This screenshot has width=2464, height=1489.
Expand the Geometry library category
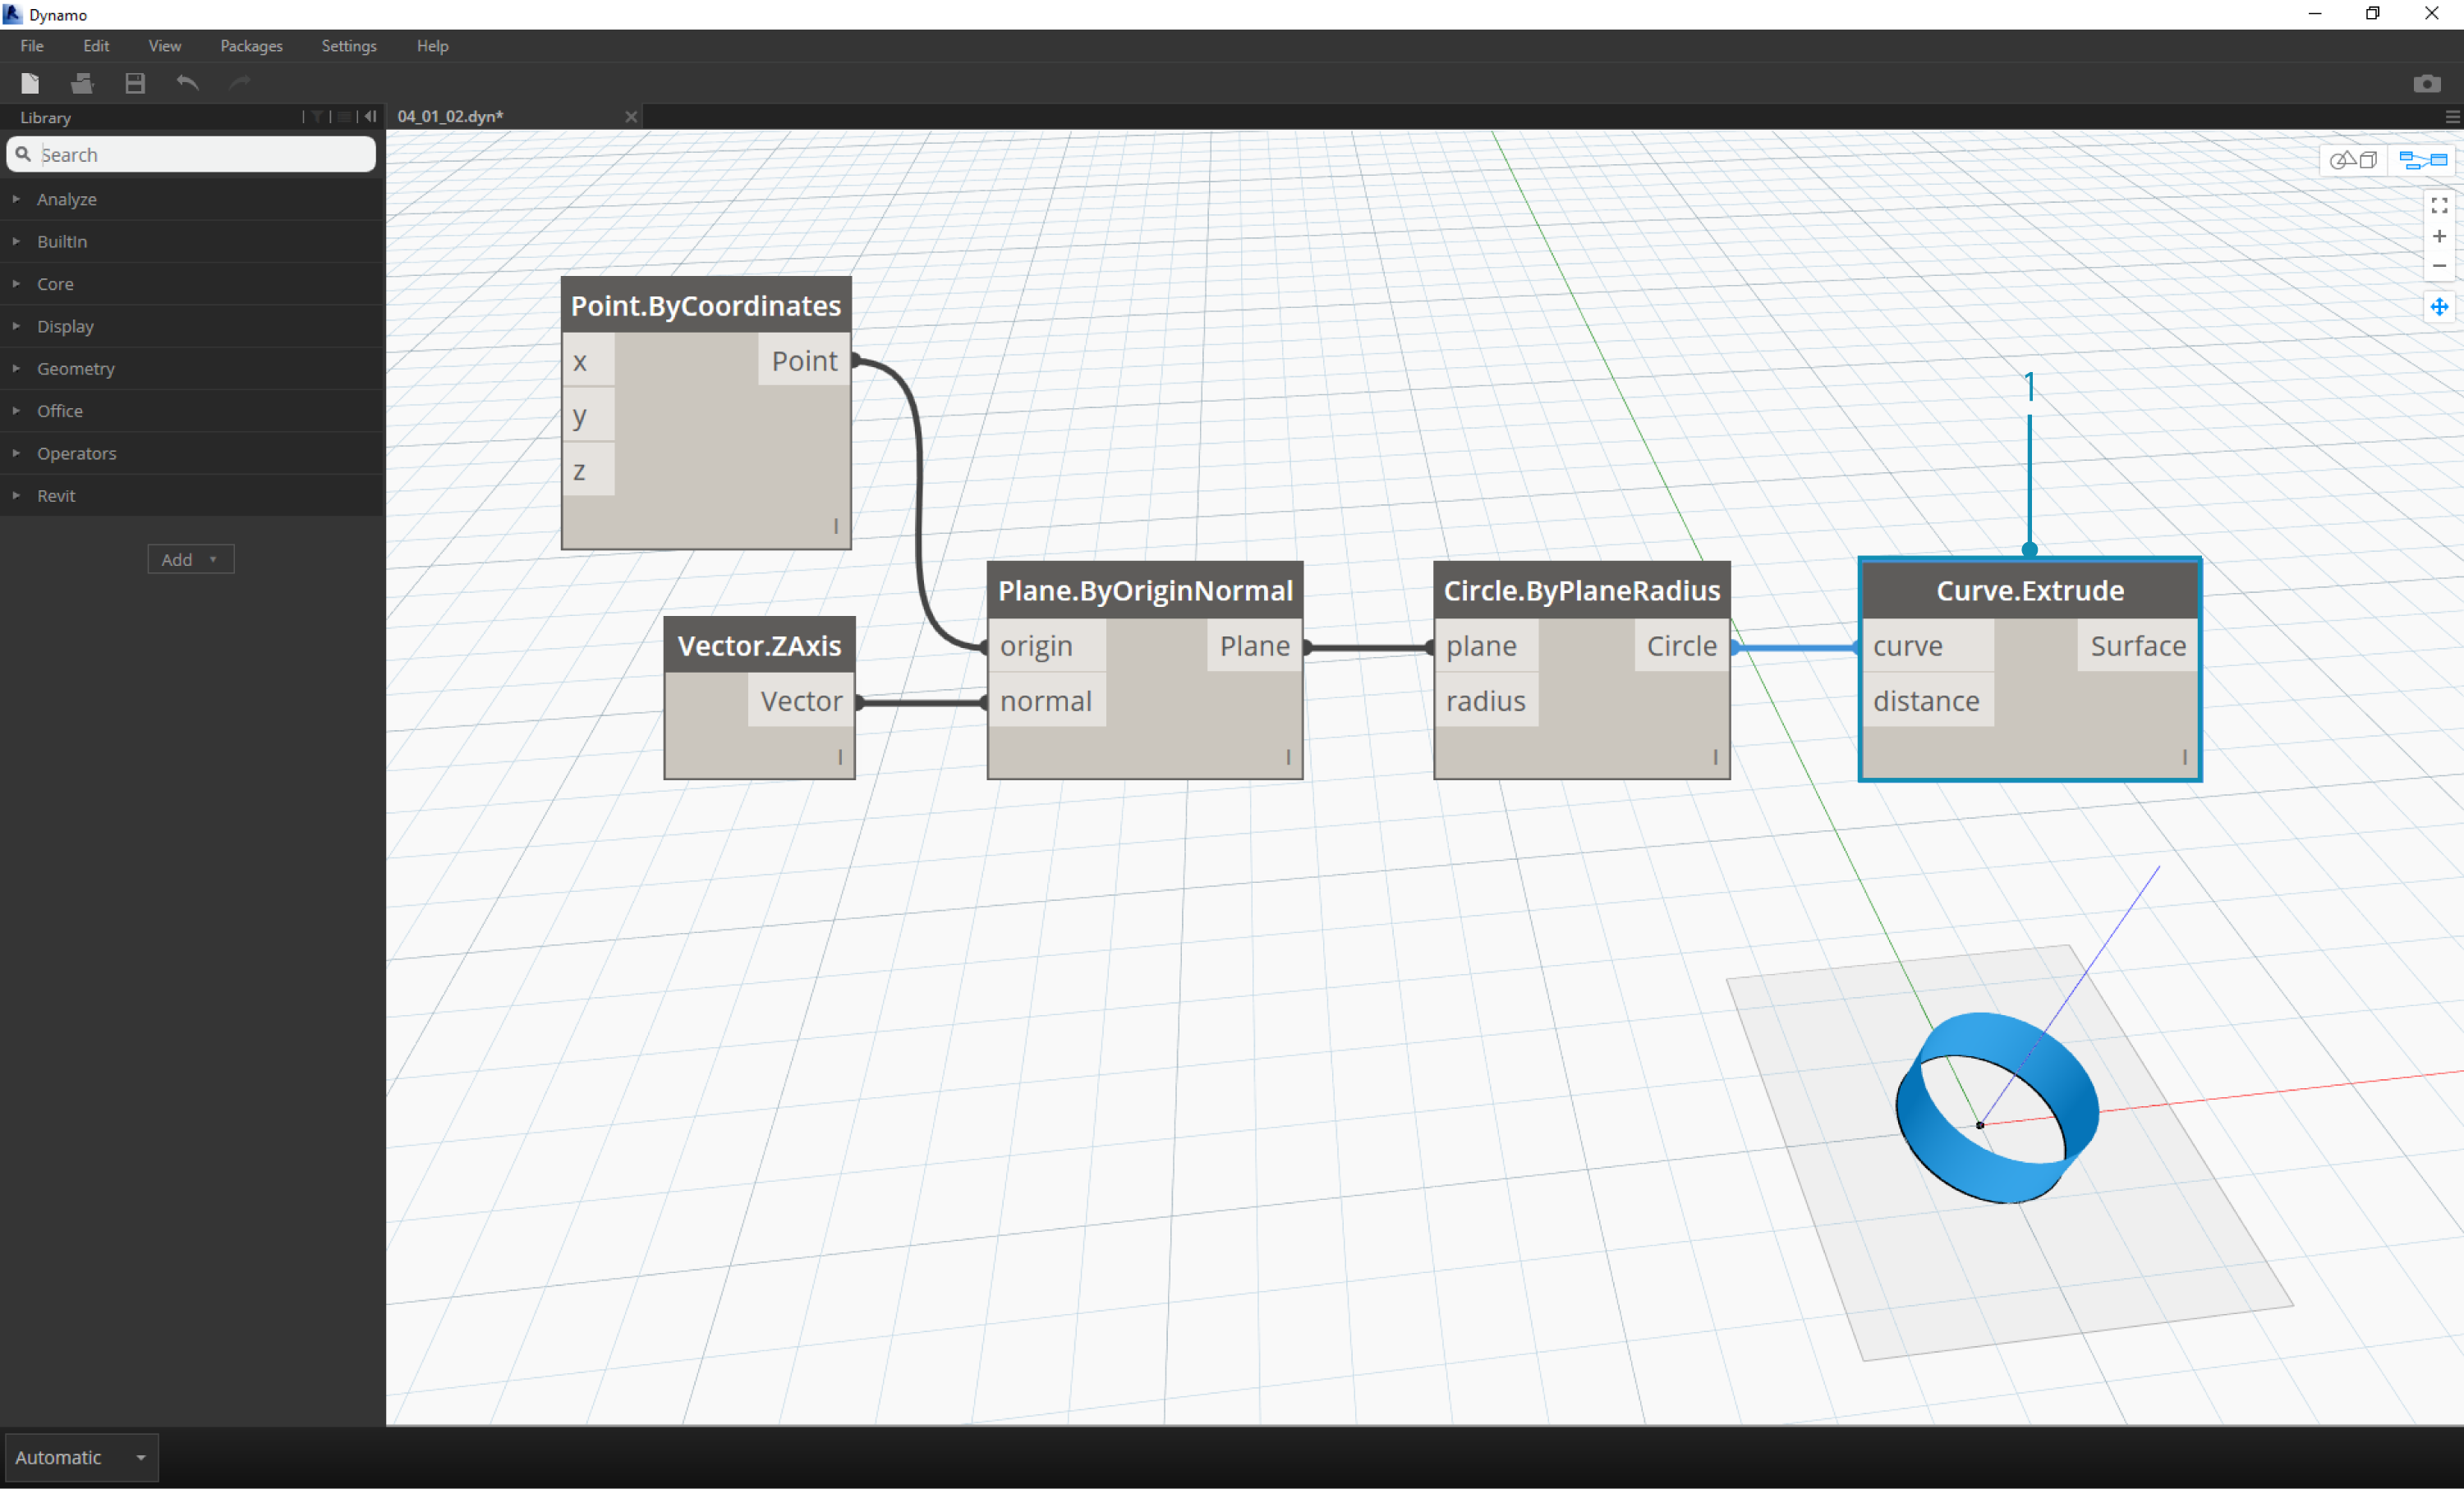click(192, 368)
